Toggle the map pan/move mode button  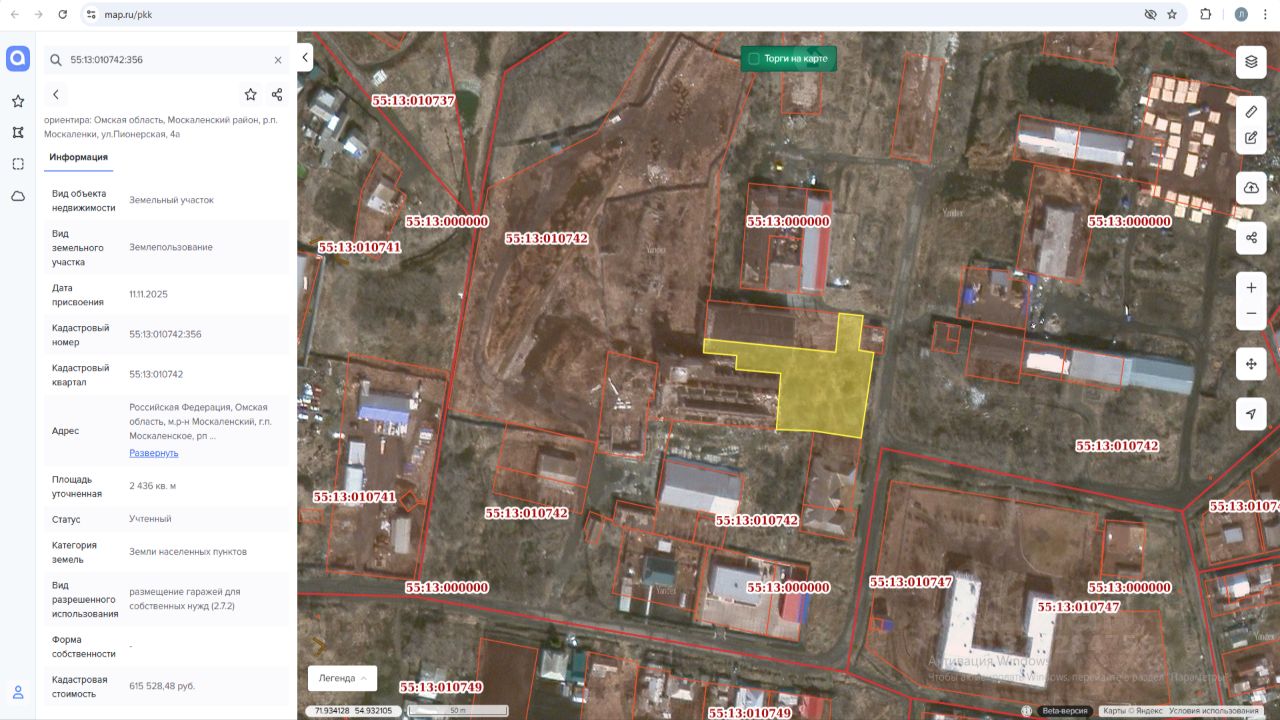[1251, 364]
